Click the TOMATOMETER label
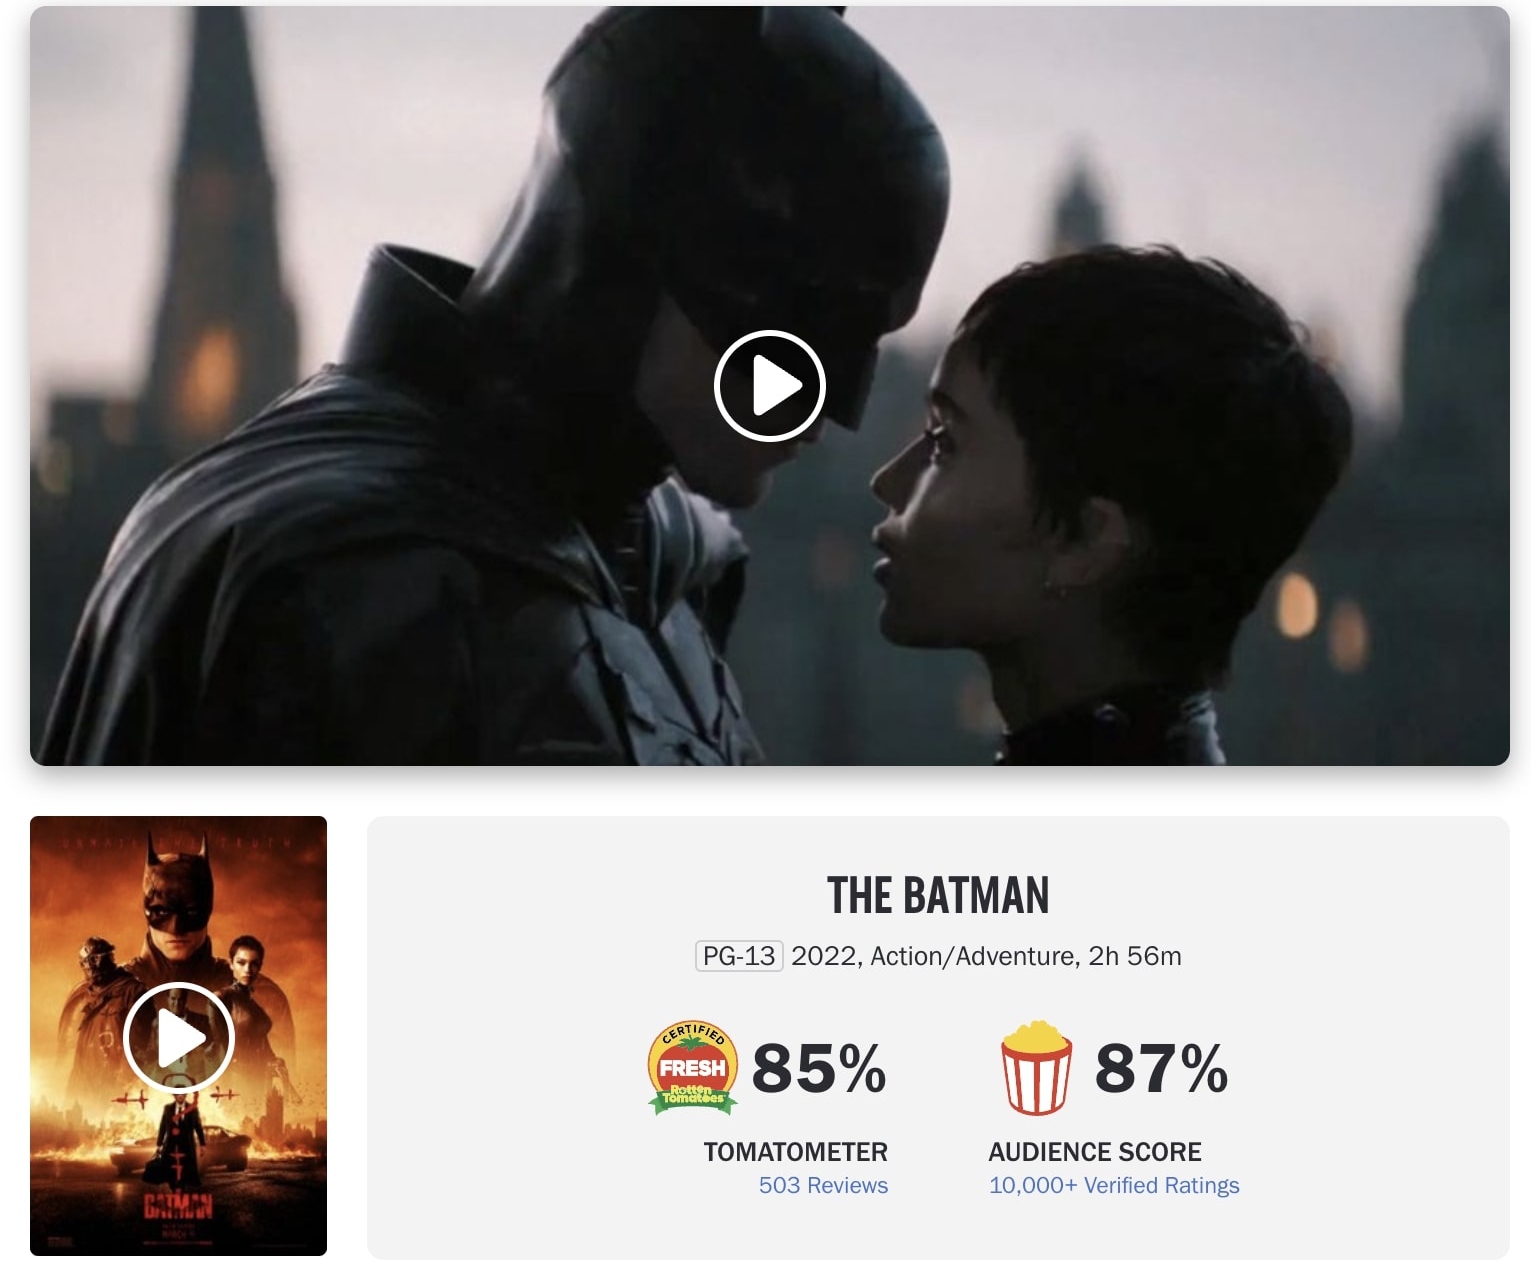The height and width of the screenshot is (1270, 1531). [796, 1152]
